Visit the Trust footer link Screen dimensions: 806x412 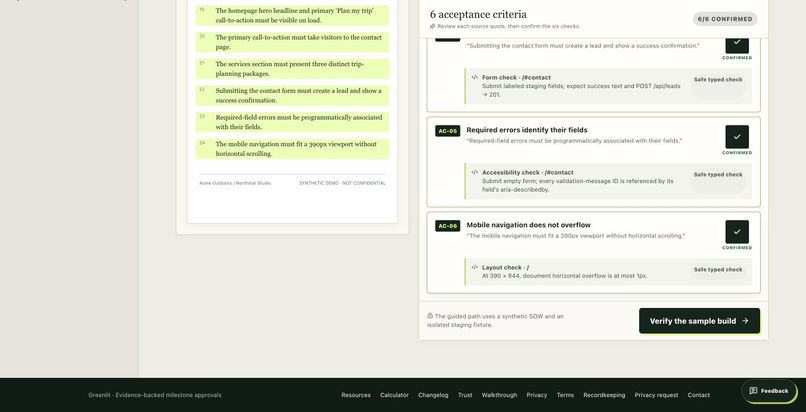(465, 395)
